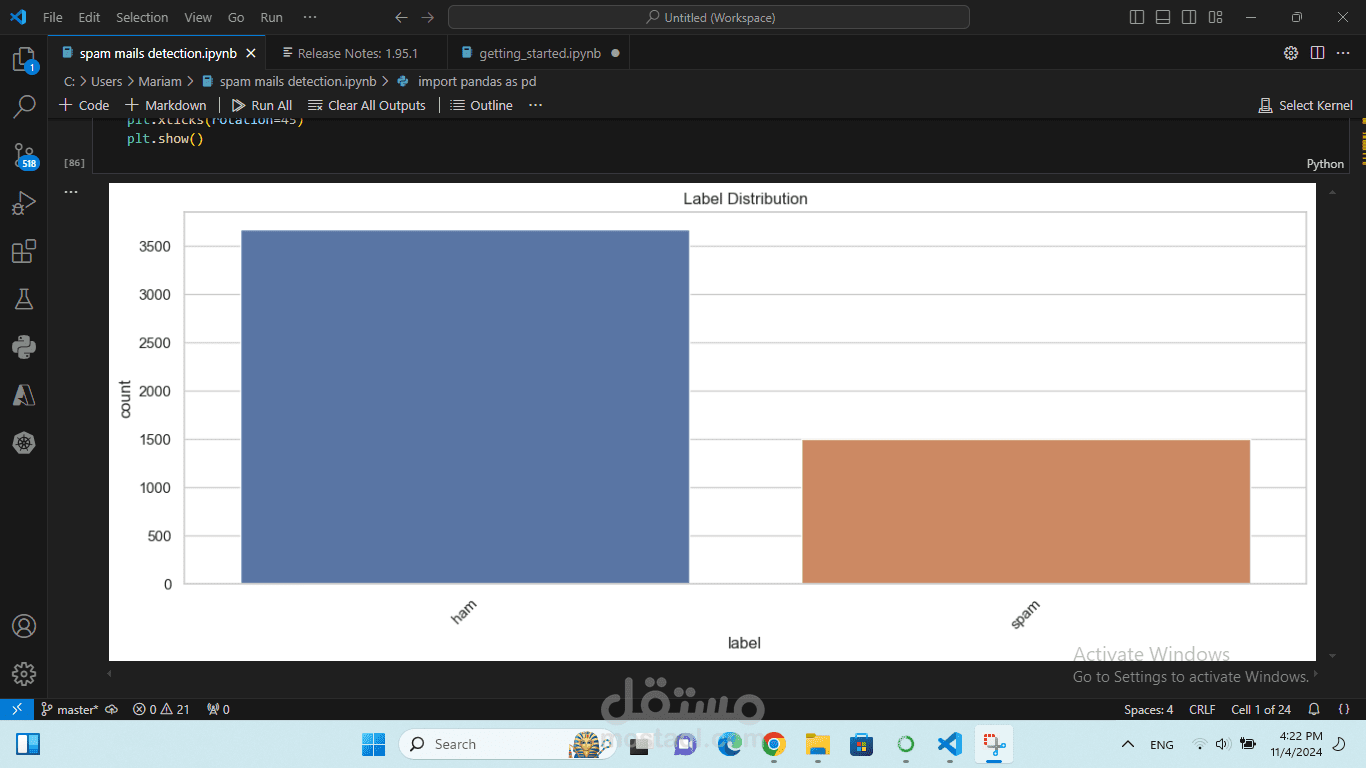The height and width of the screenshot is (768, 1366).
Task: Open the Run and Debug view
Action: [x=24, y=203]
